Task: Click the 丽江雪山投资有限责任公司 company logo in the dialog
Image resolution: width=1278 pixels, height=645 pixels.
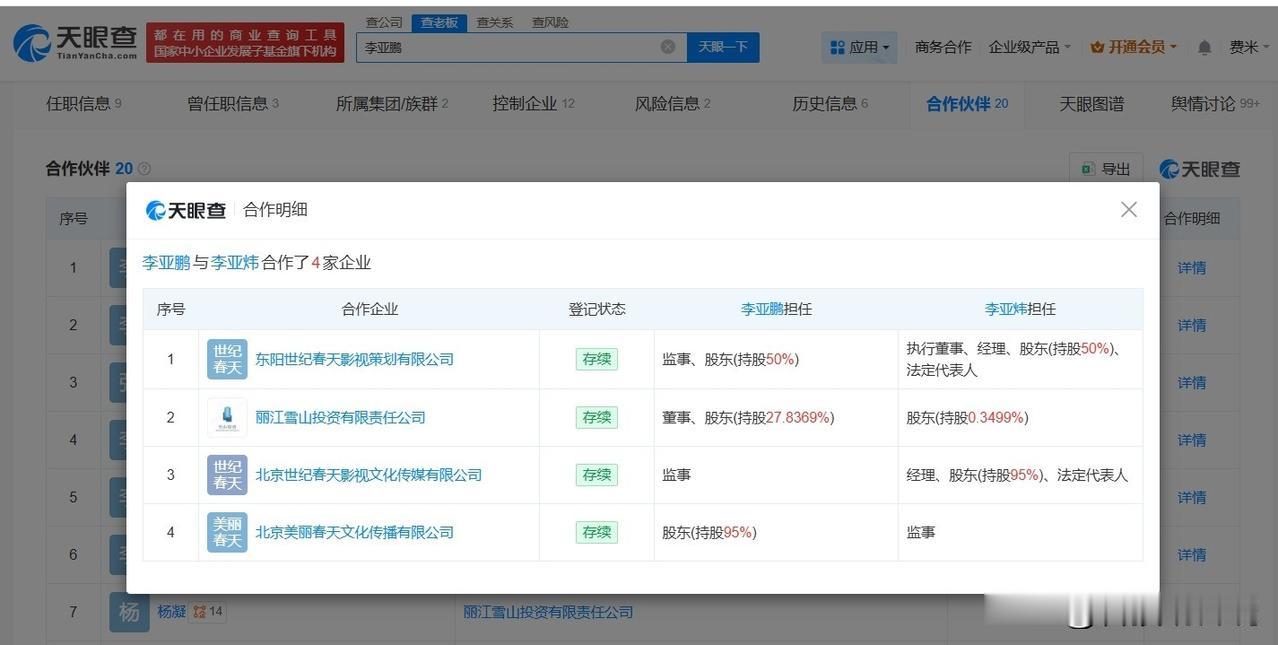Action: [x=227, y=417]
